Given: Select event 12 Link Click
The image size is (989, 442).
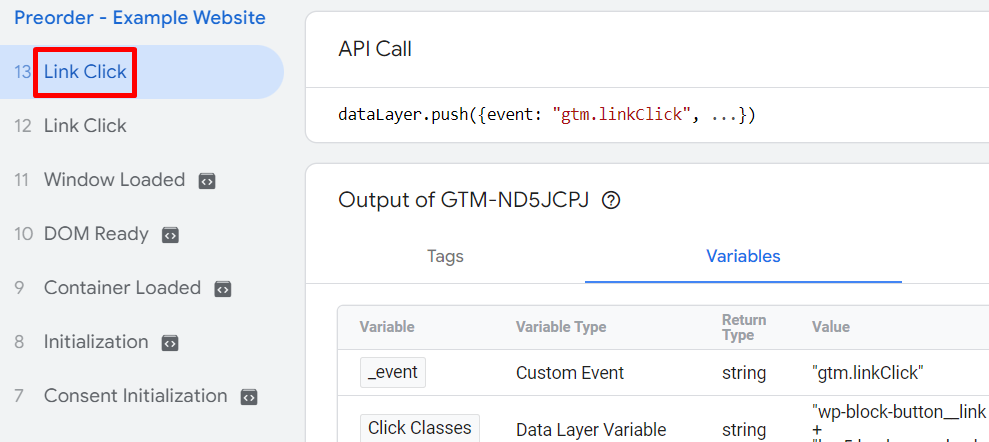Looking at the screenshot, I should pyautogui.click(x=85, y=126).
